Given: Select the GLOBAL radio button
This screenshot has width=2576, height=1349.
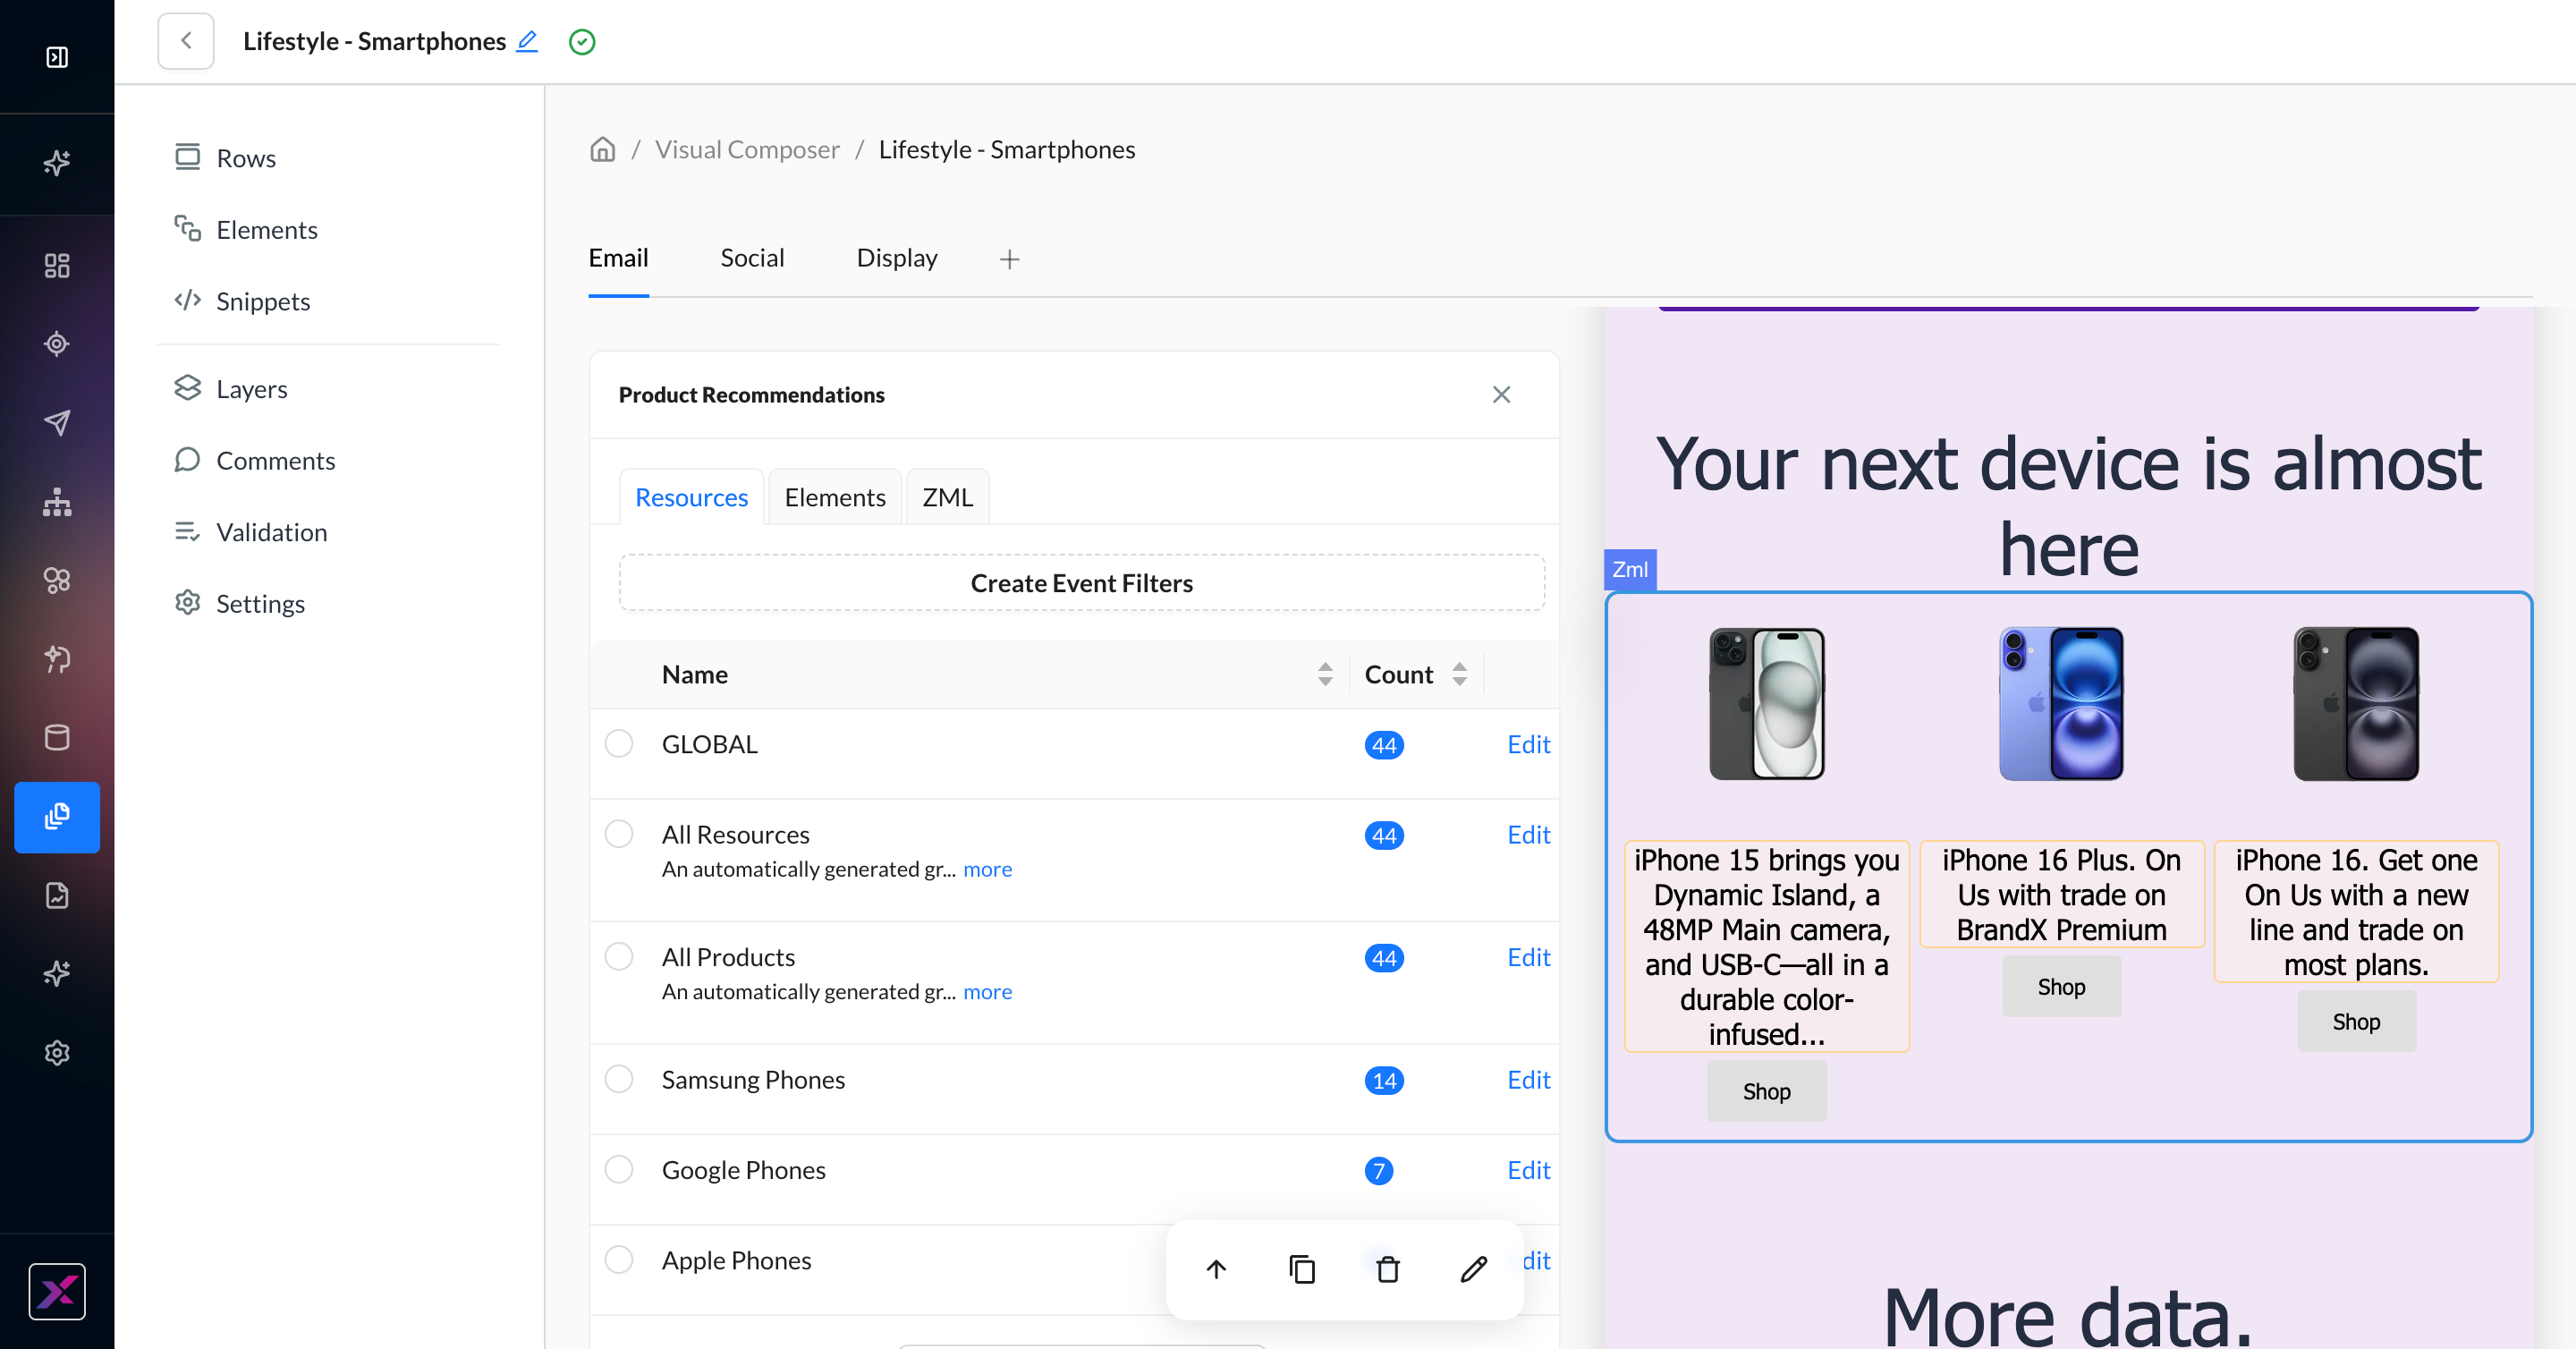Looking at the screenshot, I should [x=619, y=744].
